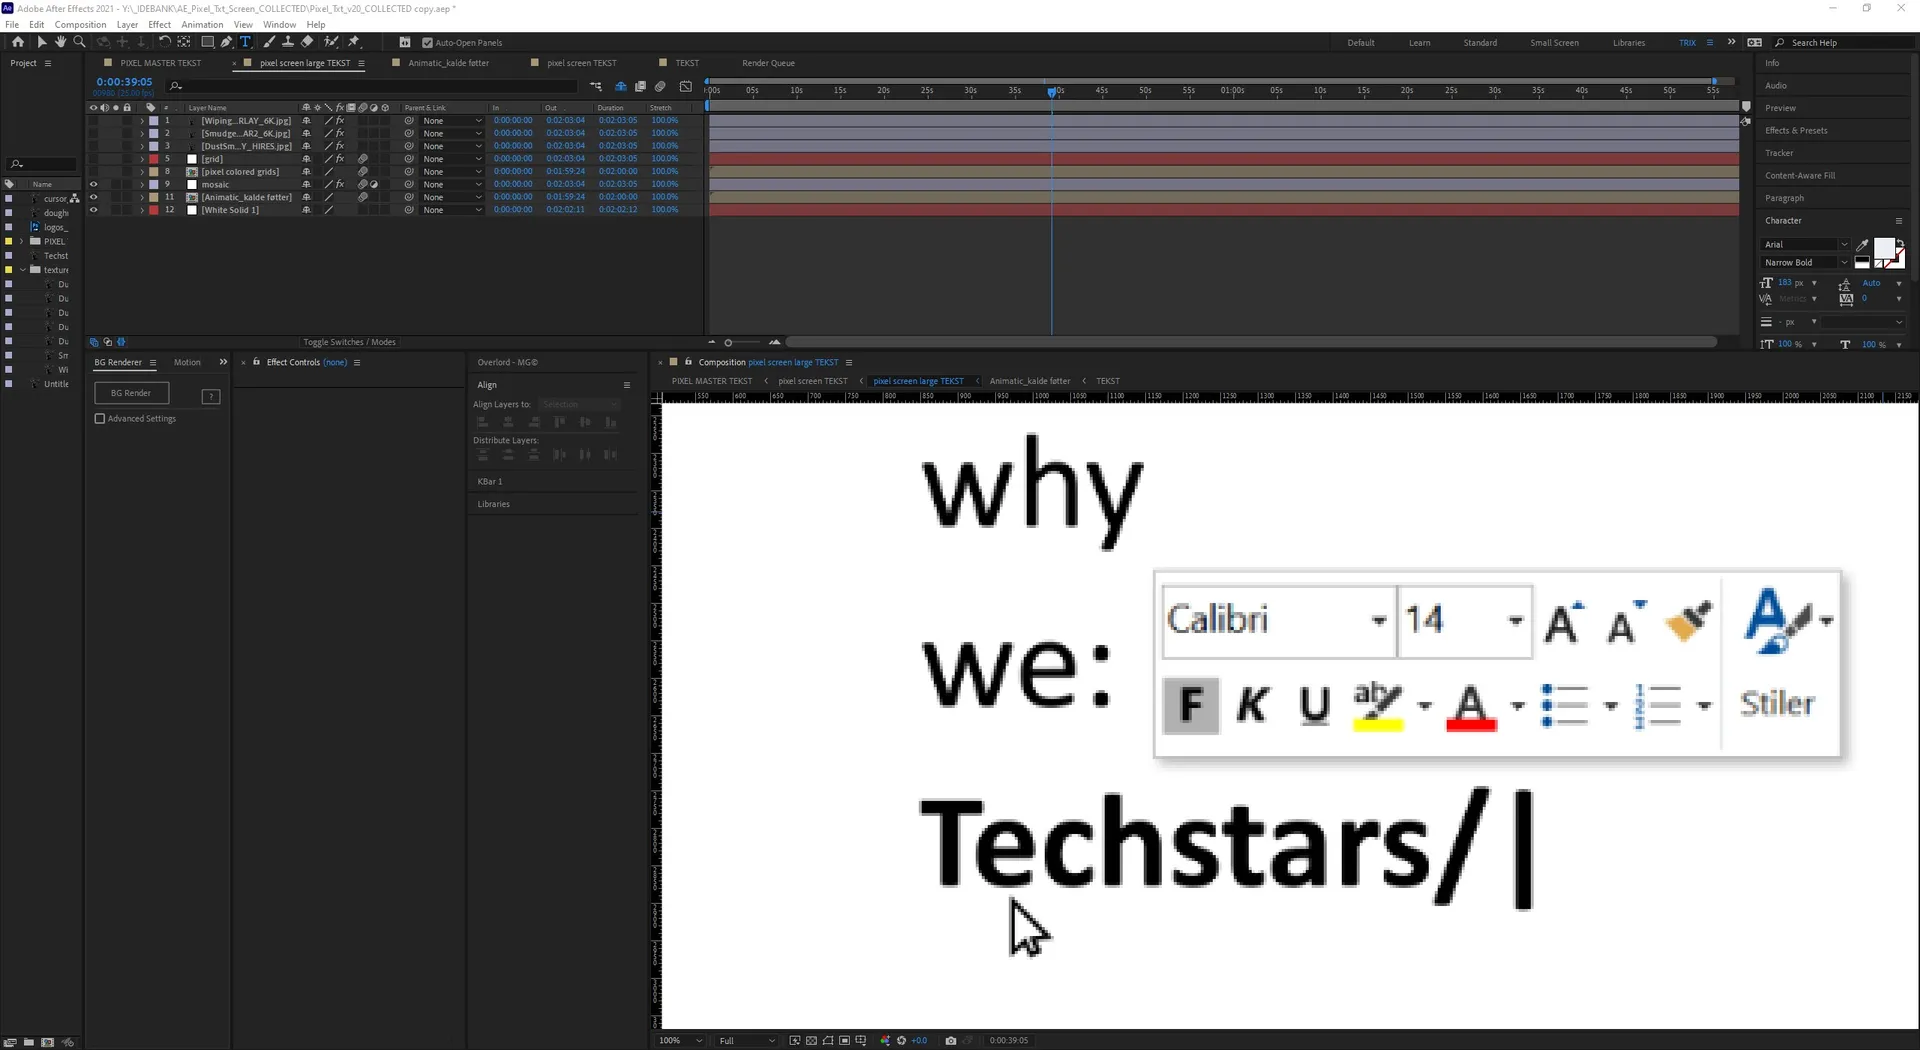Expand the mosaic layer twirl arrow
The height and width of the screenshot is (1050, 1920).
click(x=142, y=184)
